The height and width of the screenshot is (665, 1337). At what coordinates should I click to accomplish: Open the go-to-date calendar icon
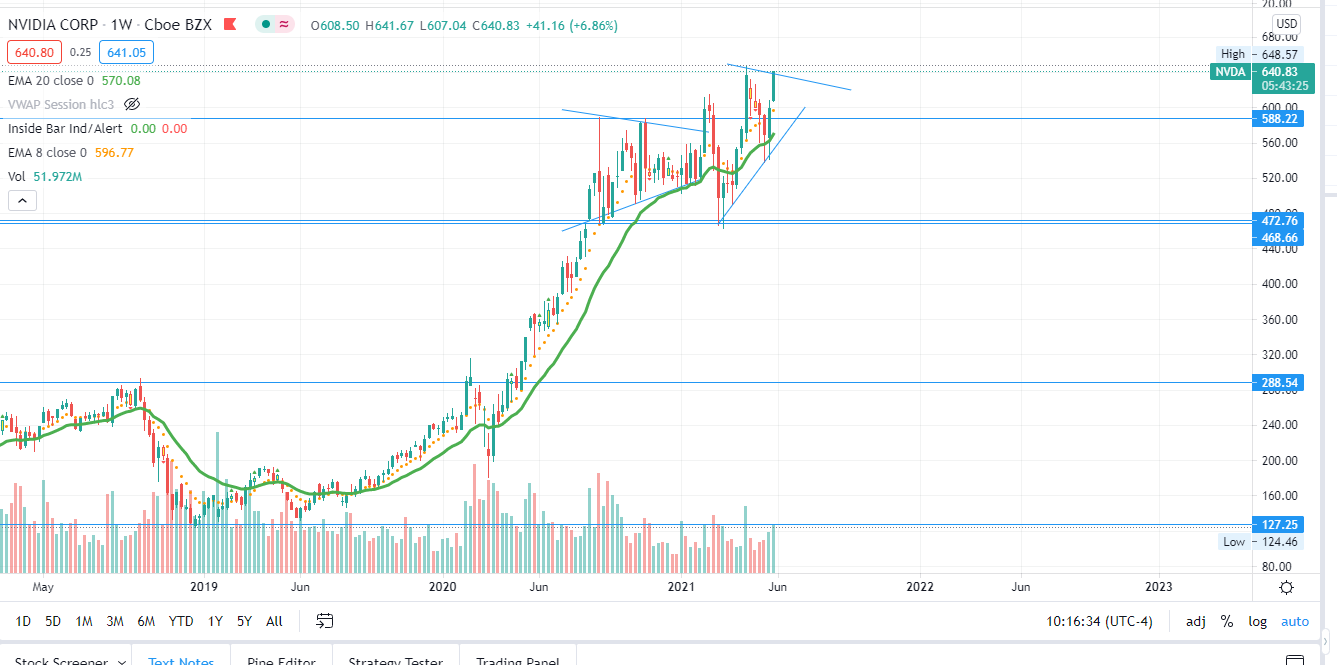324,621
